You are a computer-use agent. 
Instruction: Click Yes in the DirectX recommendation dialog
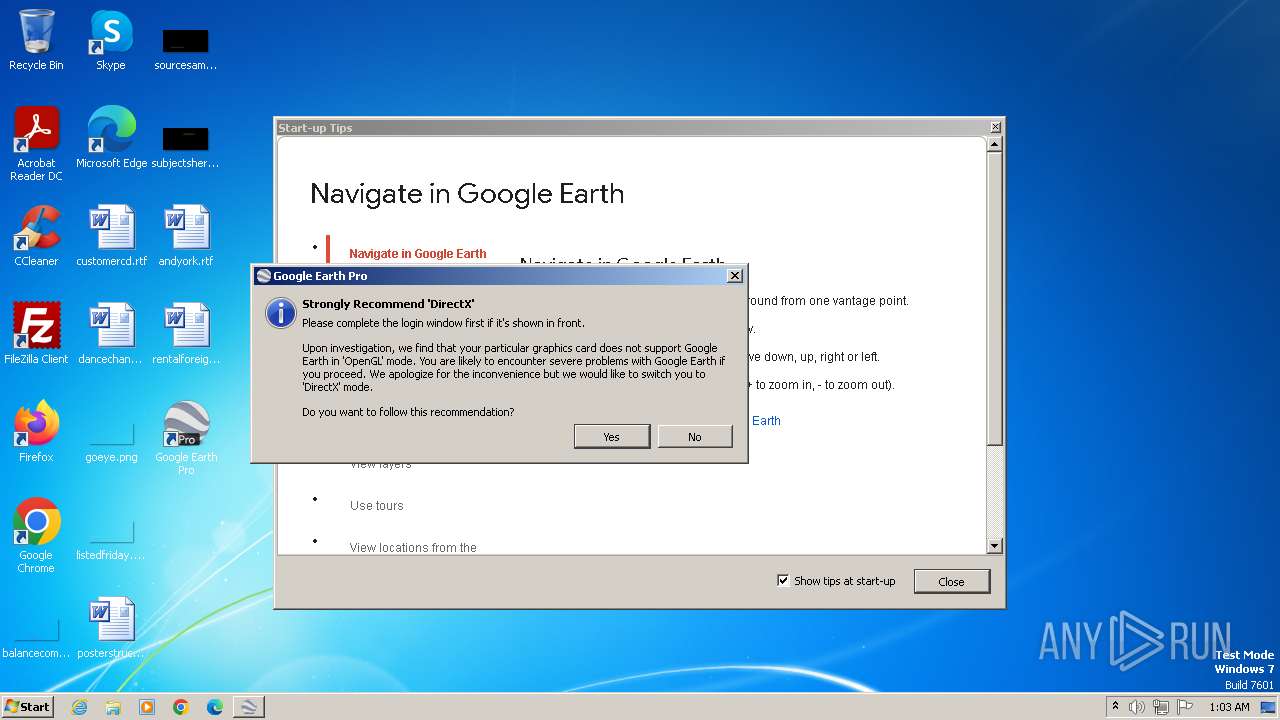[612, 436]
